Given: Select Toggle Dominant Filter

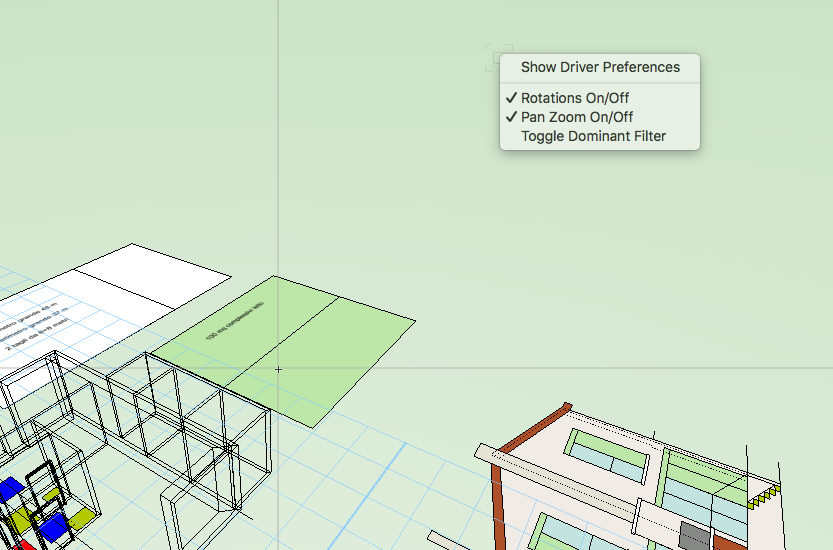Looking at the screenshot, I should (593, 136).
